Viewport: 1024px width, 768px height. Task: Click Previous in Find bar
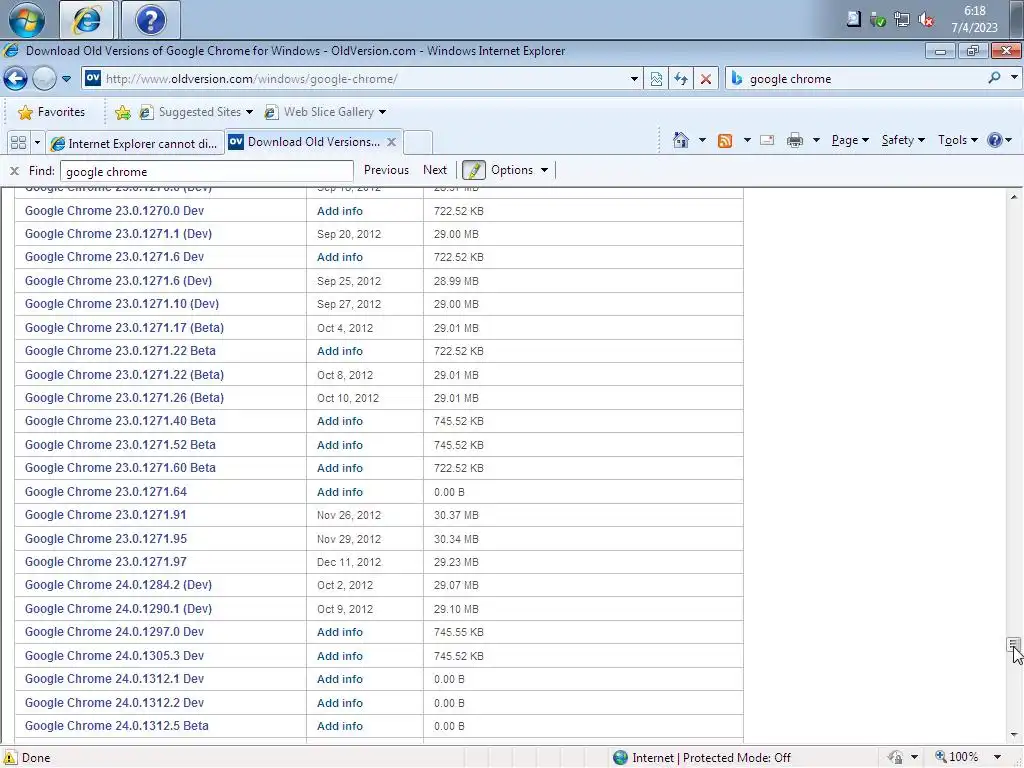point(386,170)
